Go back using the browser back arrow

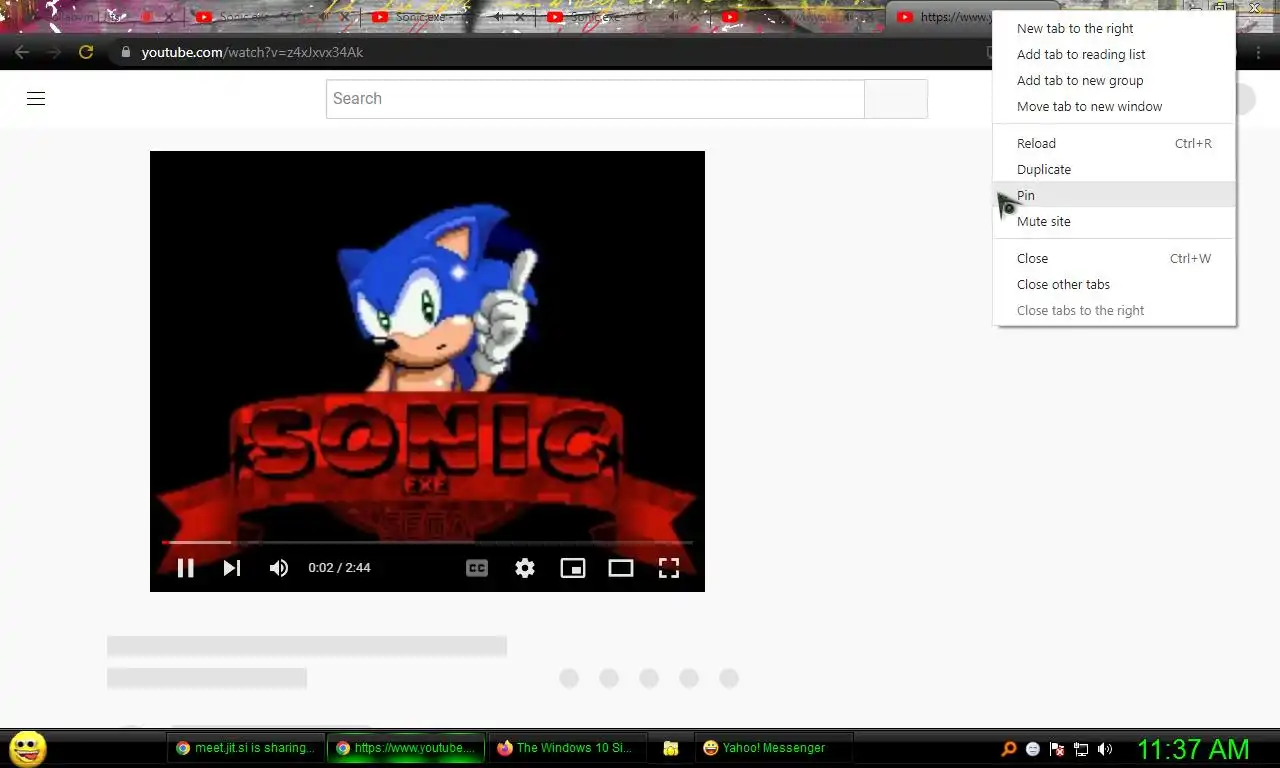coord(22,52)
